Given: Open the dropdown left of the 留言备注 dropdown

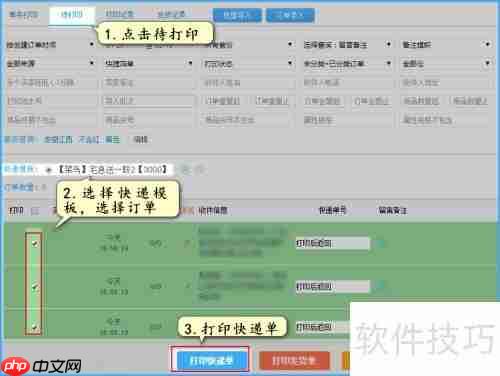Looking at the screenshot, I should tap(247, 44).
